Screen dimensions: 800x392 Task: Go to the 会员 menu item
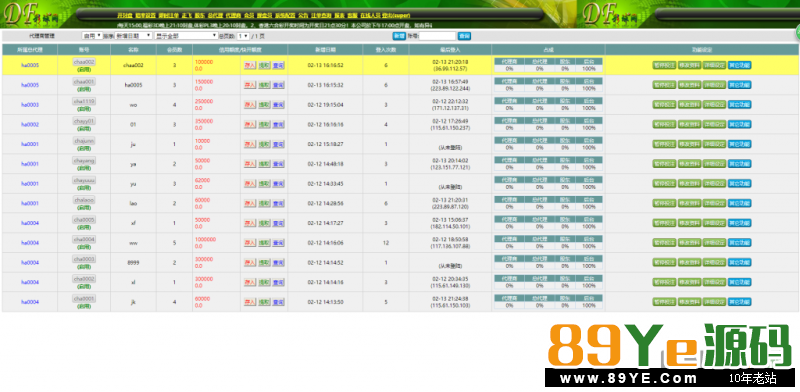(249, 16)
